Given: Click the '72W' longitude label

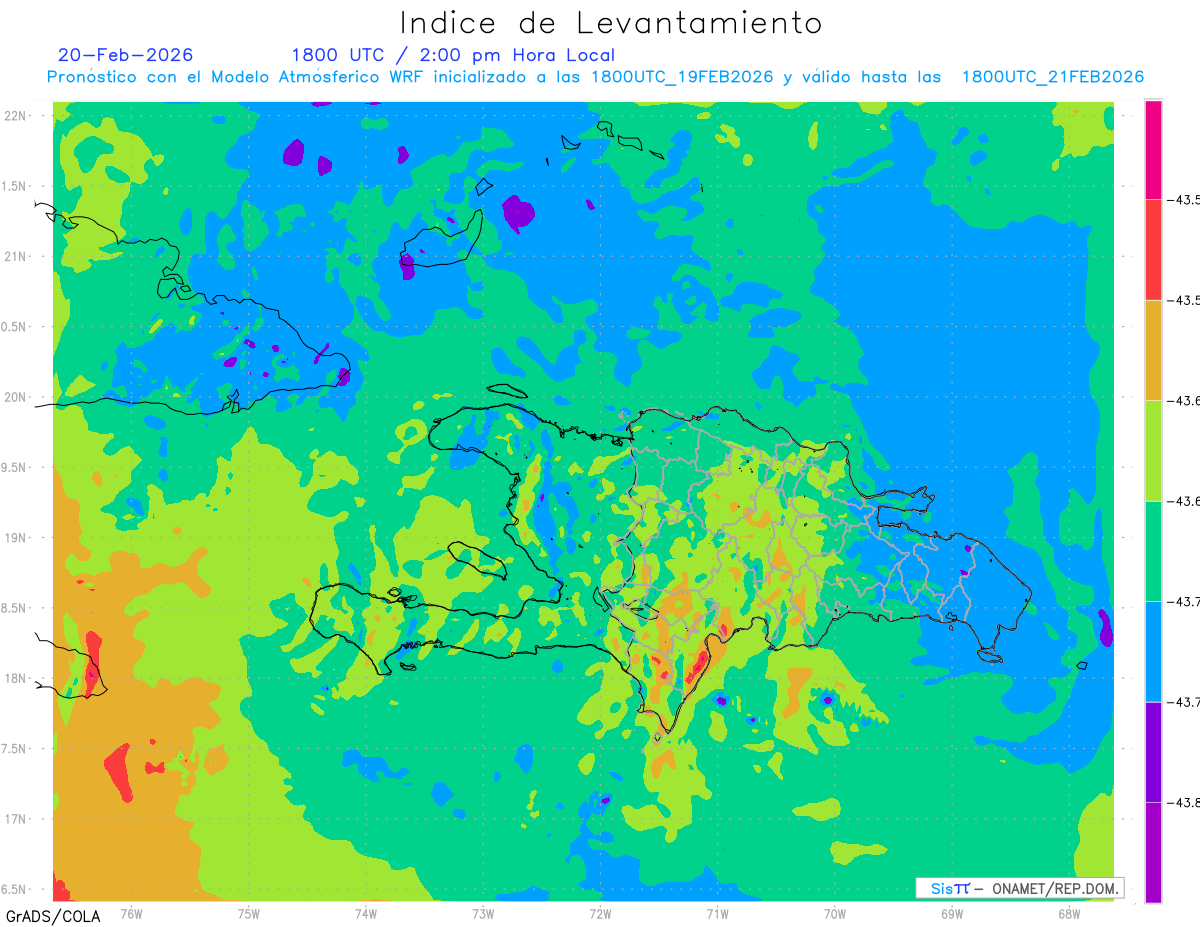Looking at the screenshot, I should pyautogui.click(x=600, y=914).
